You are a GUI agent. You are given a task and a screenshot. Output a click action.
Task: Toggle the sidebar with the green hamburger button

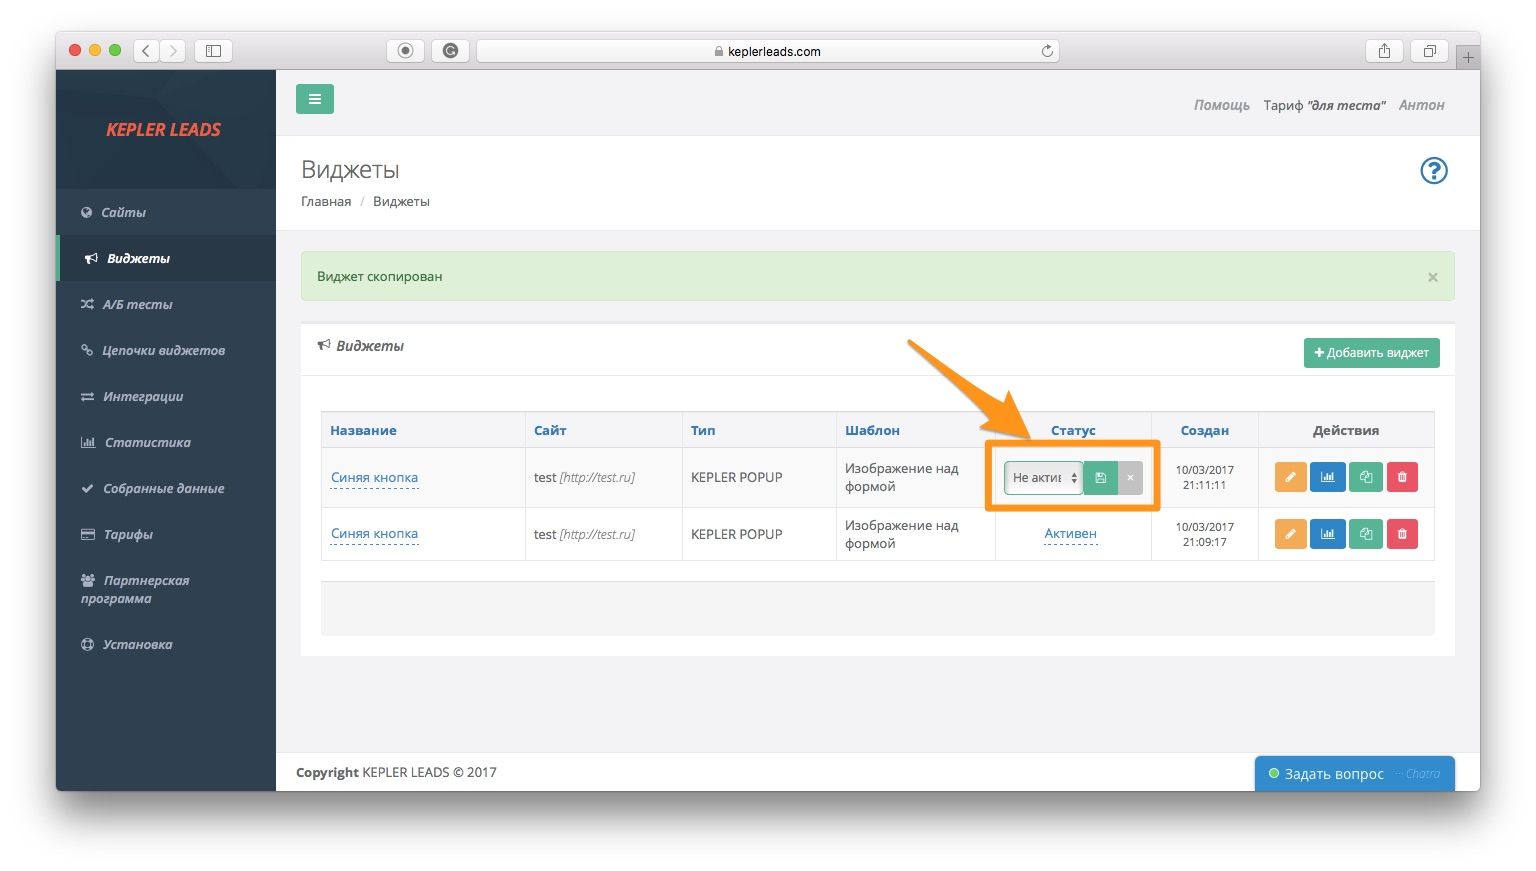[x=315, y=99]
